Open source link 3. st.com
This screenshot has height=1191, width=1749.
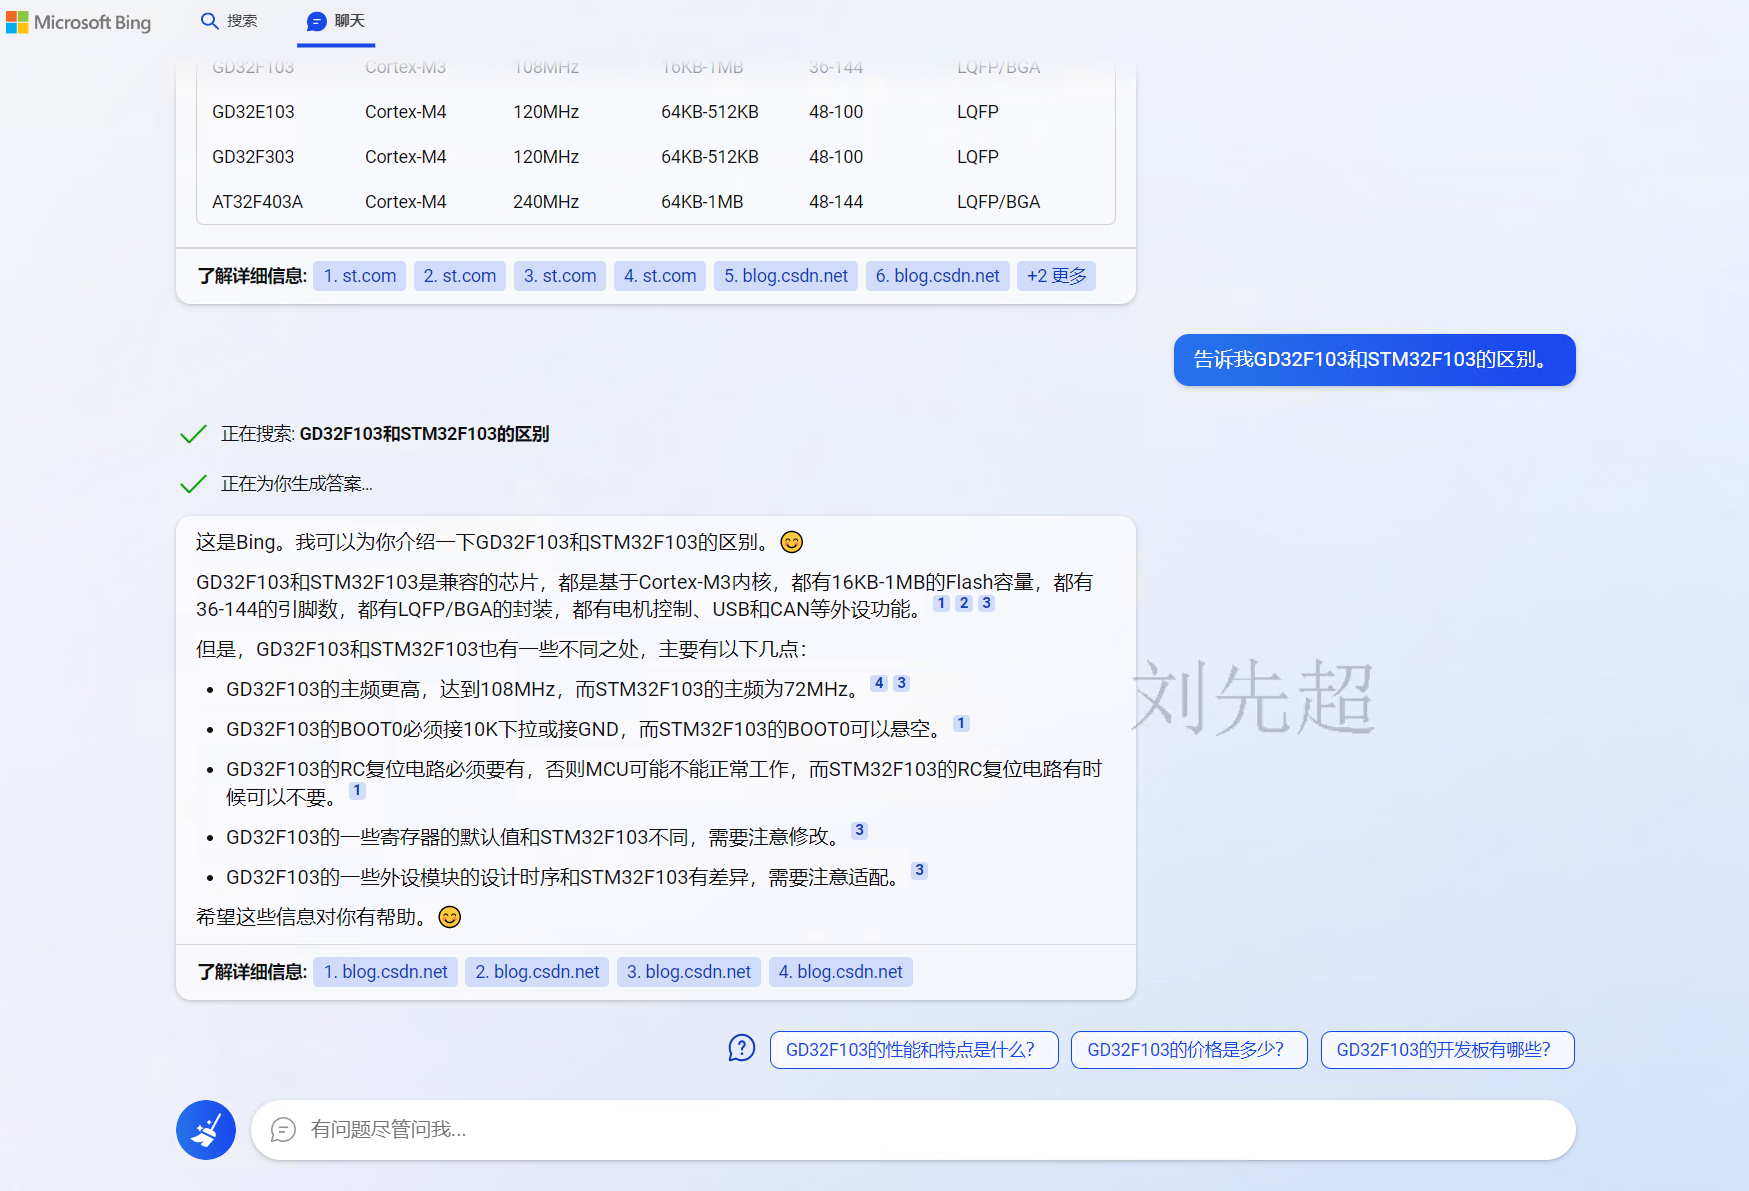click(560, 276)
